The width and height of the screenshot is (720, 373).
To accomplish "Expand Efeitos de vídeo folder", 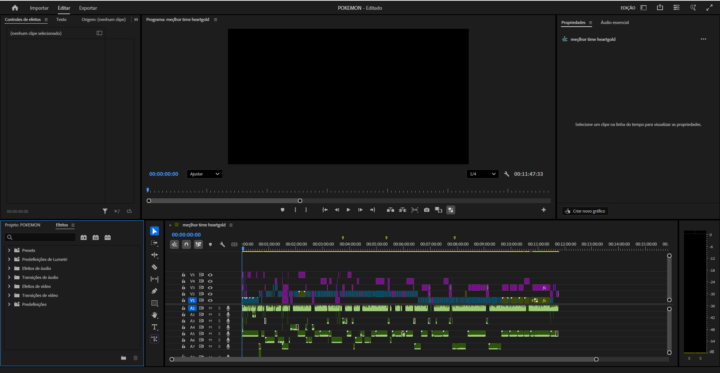I will (x=9, y=286).
